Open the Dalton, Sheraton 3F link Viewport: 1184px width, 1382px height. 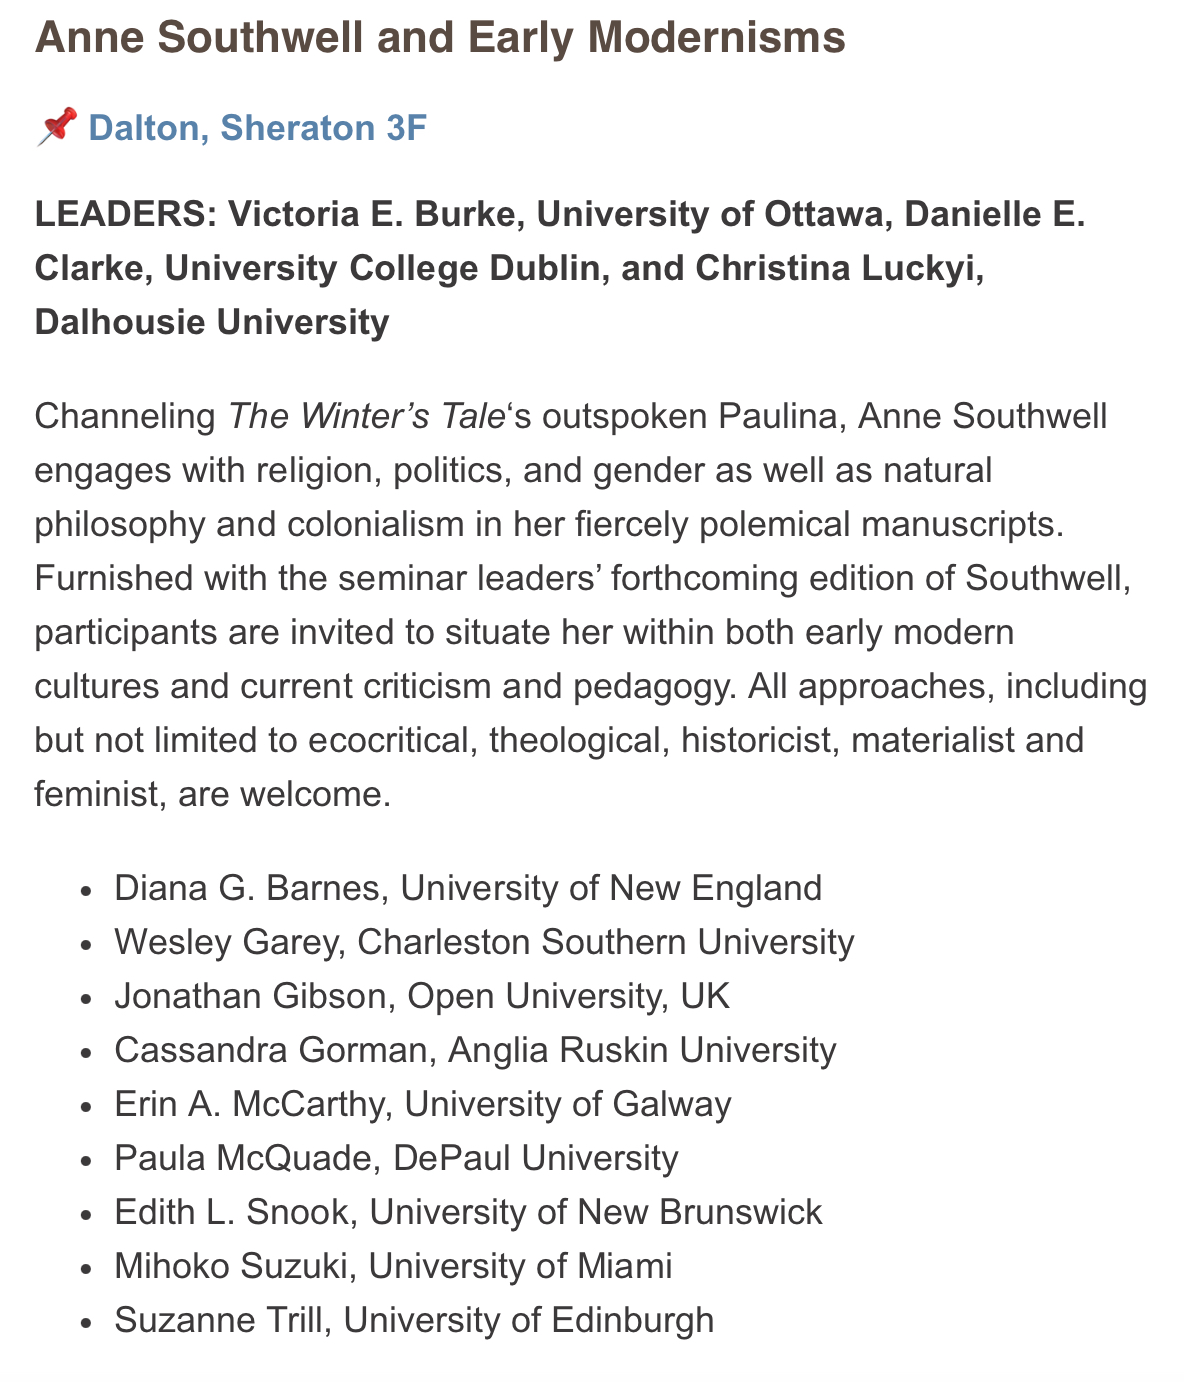click(257, 128)
